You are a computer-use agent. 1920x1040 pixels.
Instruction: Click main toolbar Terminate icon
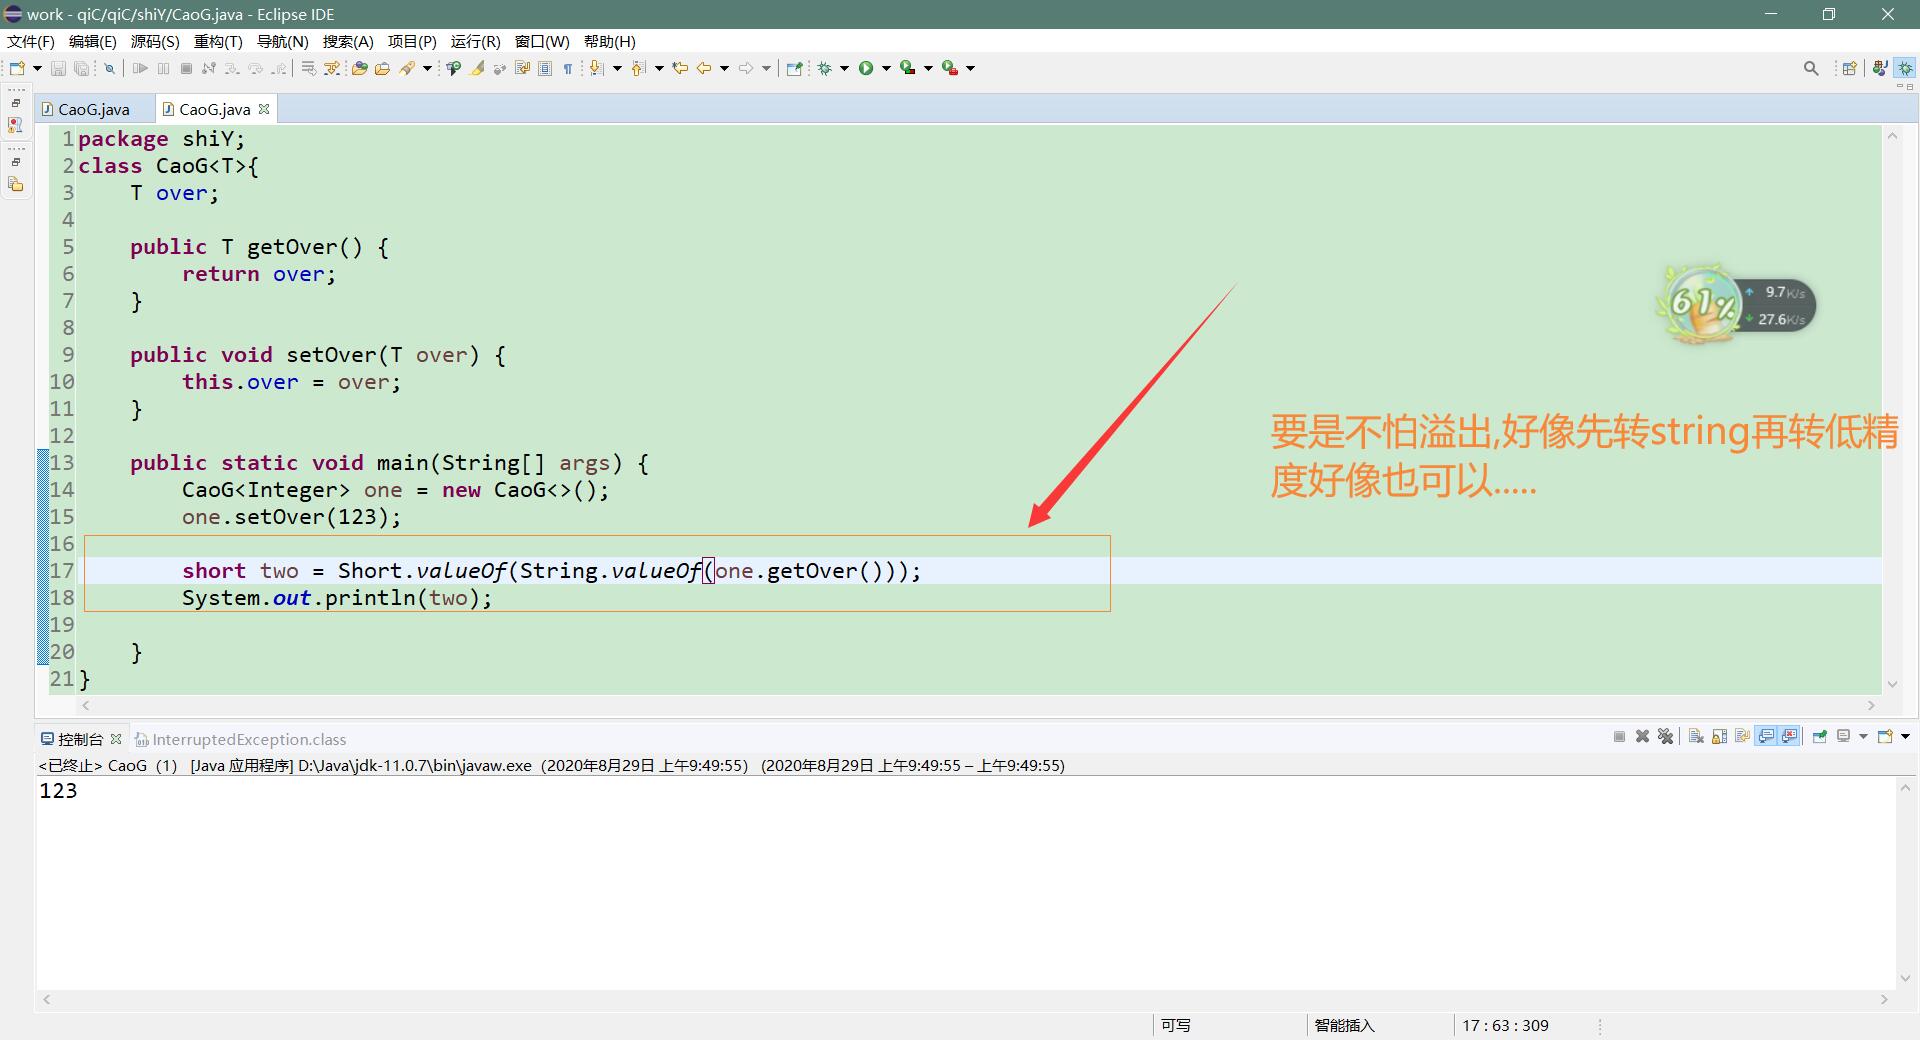(x=186, y=68)
